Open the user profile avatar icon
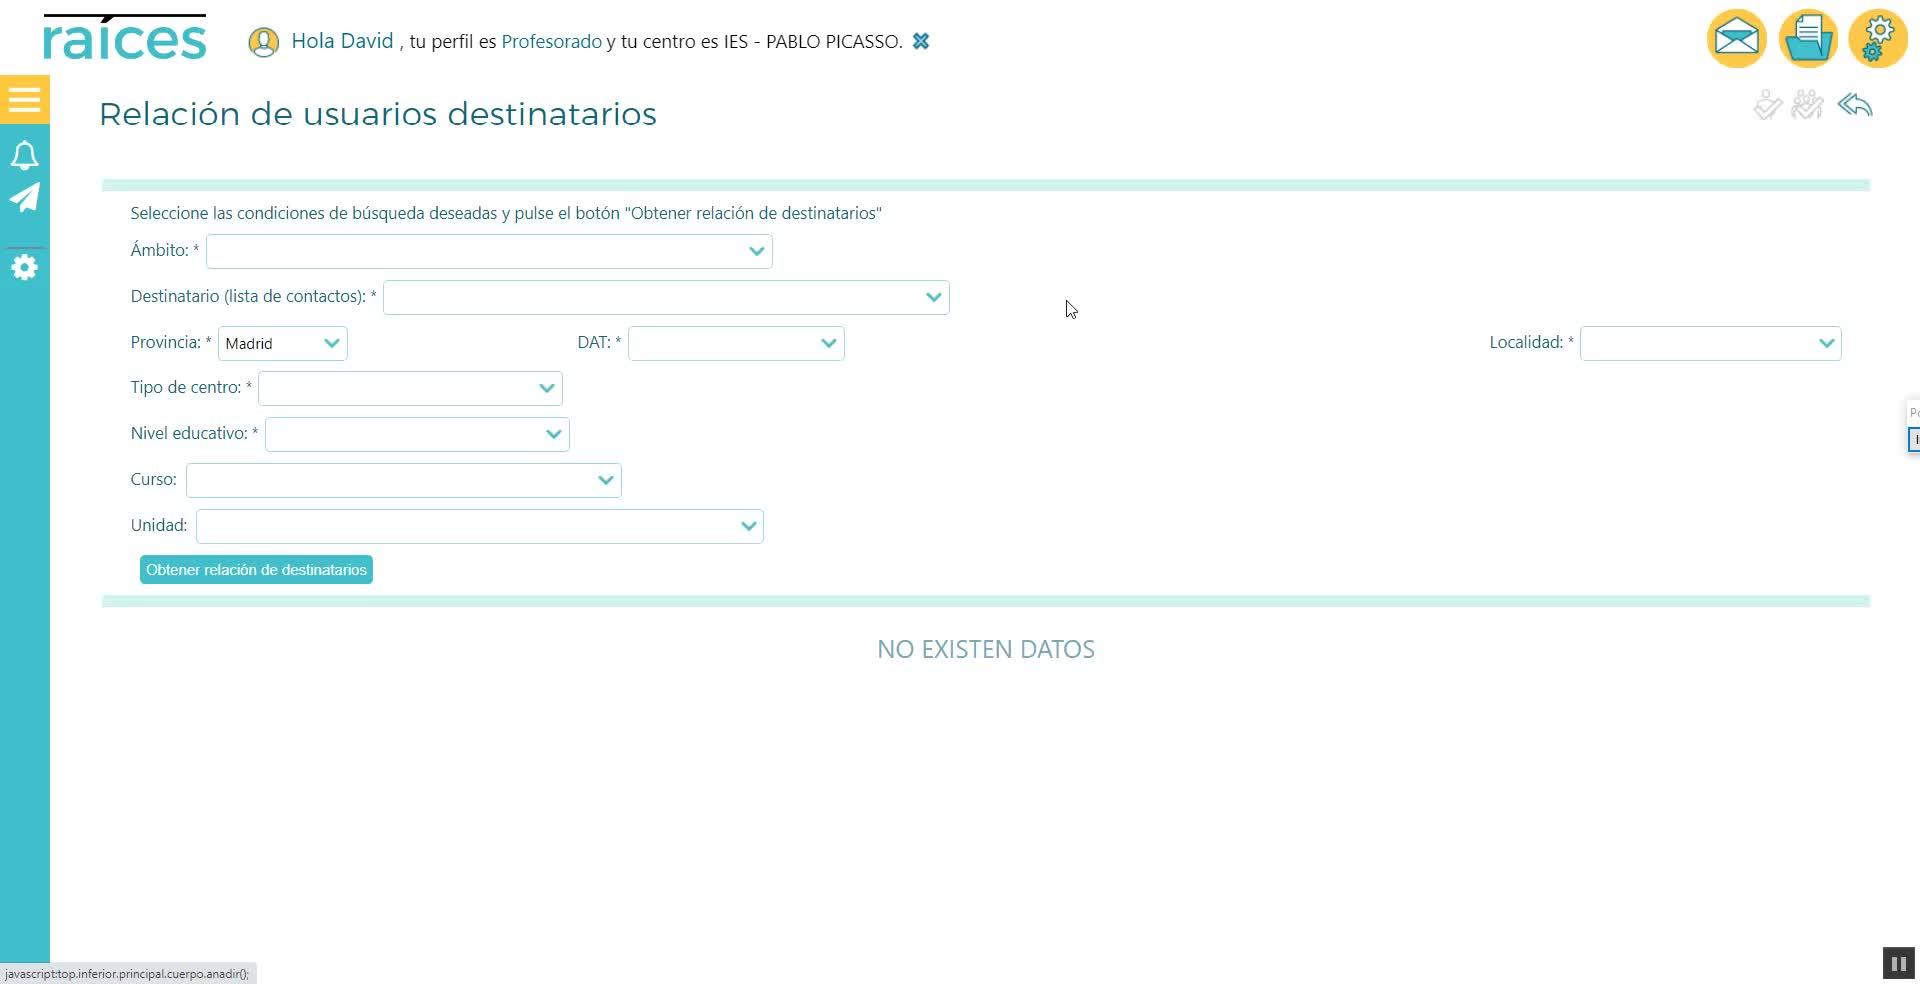 (x=264, y=42)
